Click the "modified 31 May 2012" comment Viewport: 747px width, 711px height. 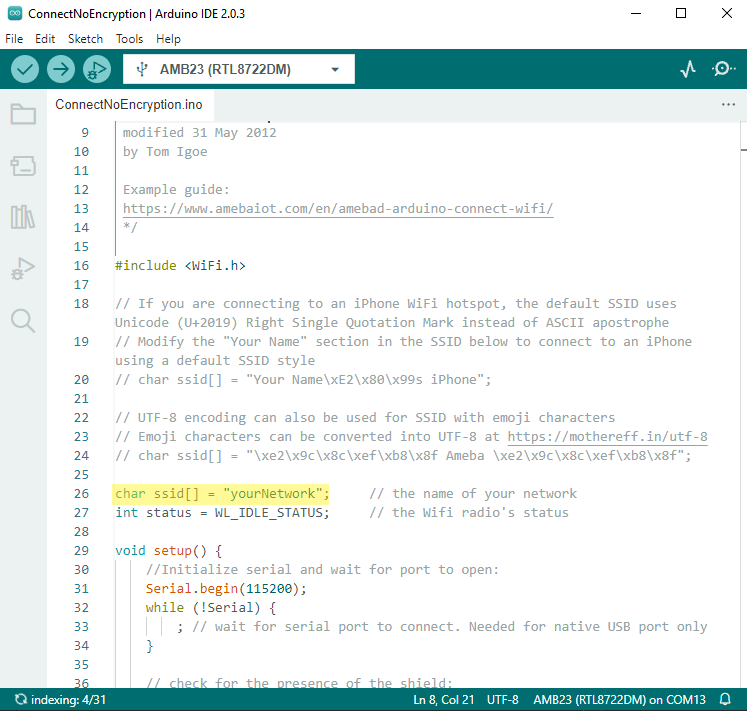pyautogui.click(x=199, y=133)
